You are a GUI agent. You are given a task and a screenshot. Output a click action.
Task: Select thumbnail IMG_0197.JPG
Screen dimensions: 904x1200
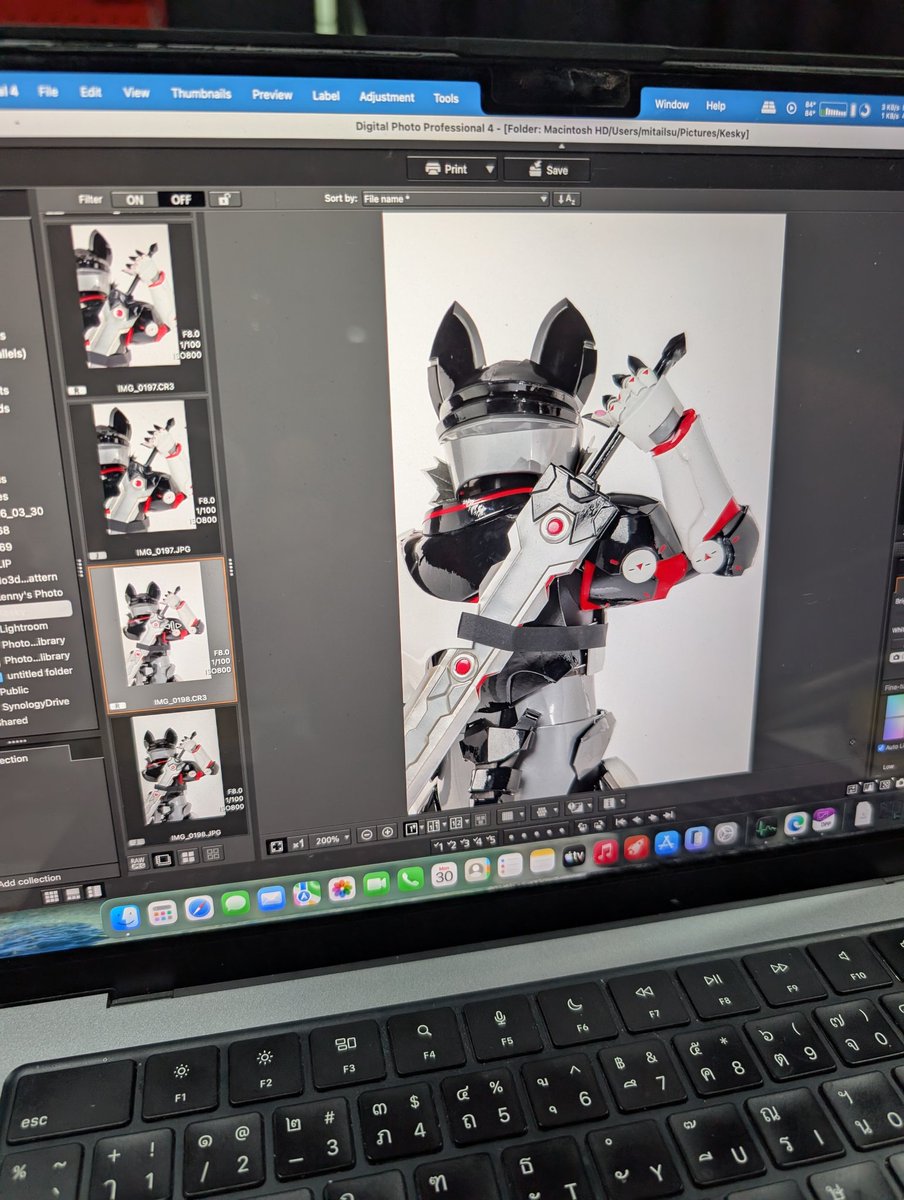(x=143, y=477)
